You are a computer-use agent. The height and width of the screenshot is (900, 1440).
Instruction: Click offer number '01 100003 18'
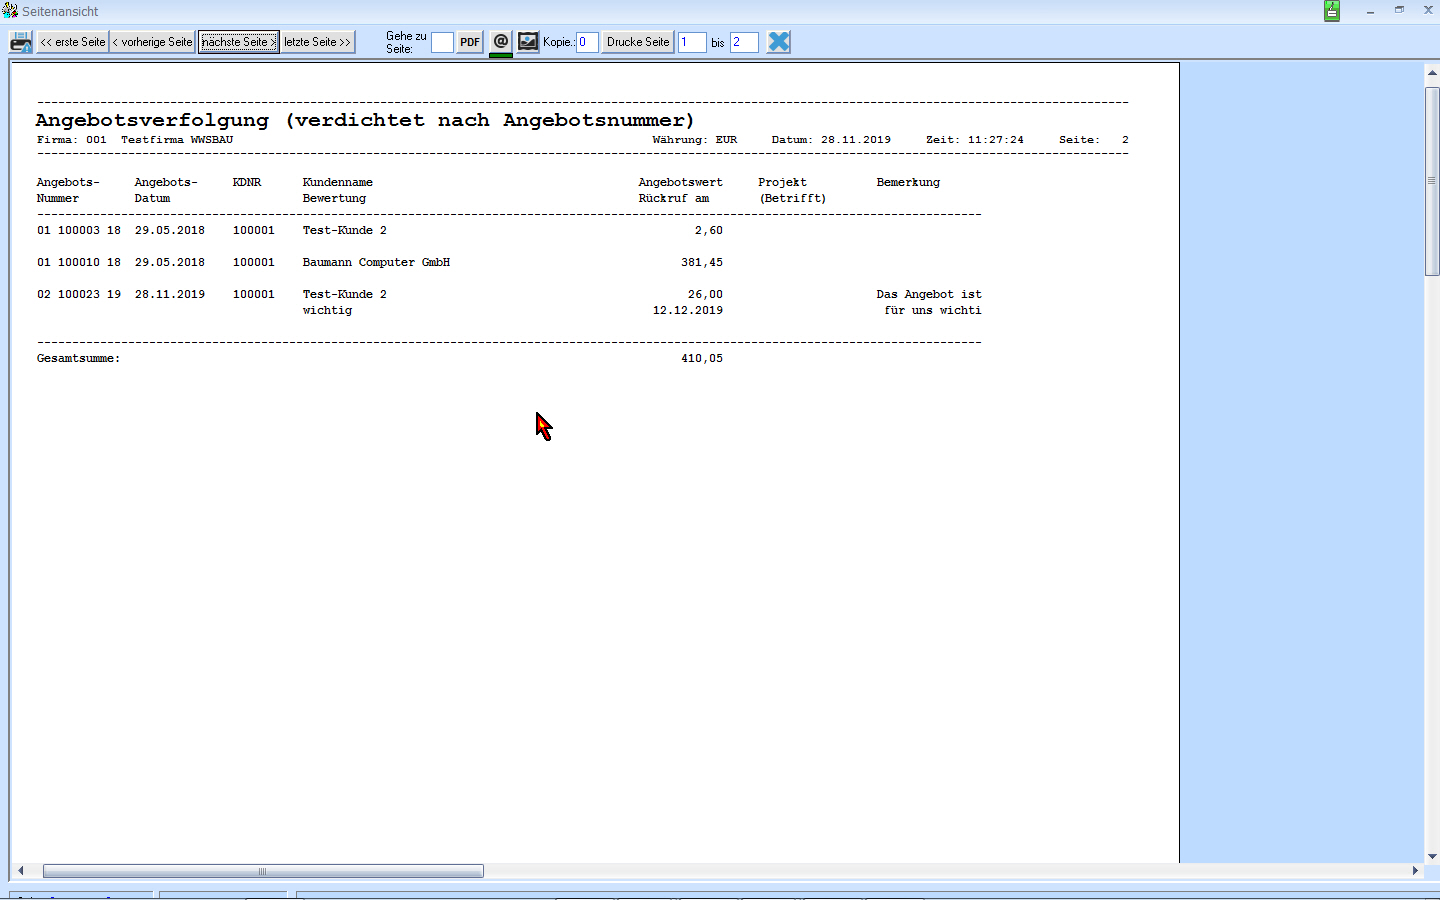(79, 230)
